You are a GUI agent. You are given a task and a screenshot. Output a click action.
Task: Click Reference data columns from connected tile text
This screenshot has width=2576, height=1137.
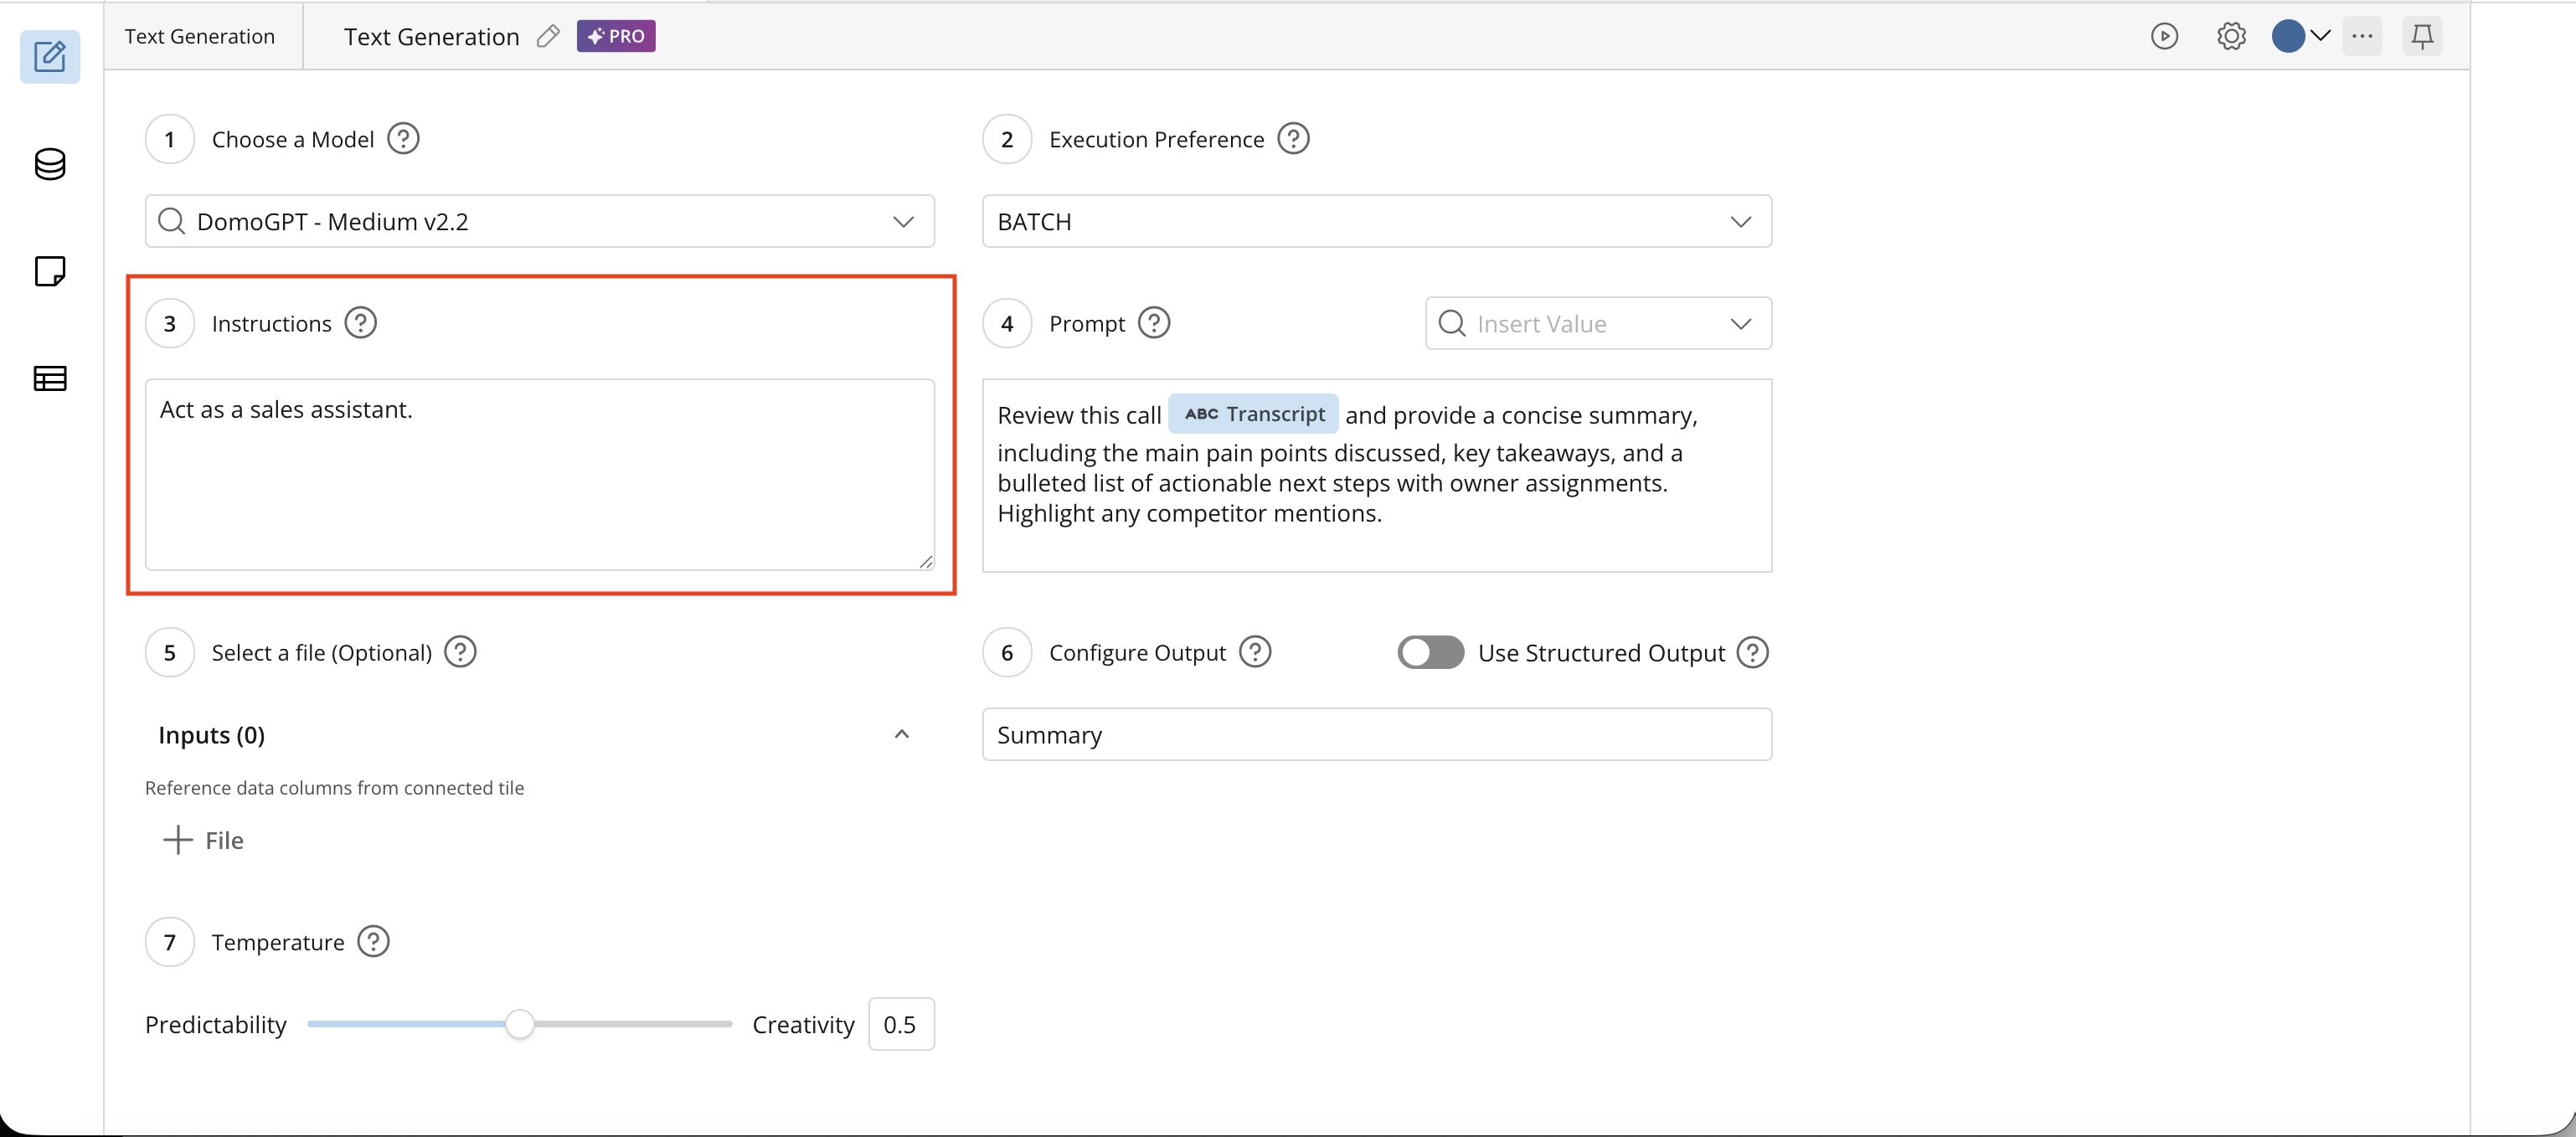tap(334, 787)
